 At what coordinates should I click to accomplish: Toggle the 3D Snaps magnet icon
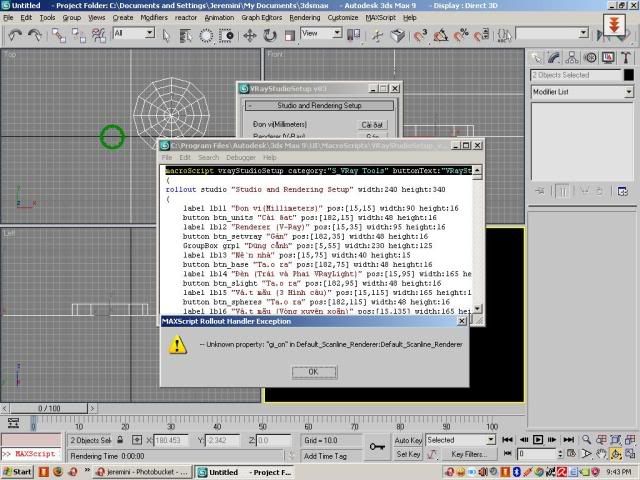click(420, 36)
